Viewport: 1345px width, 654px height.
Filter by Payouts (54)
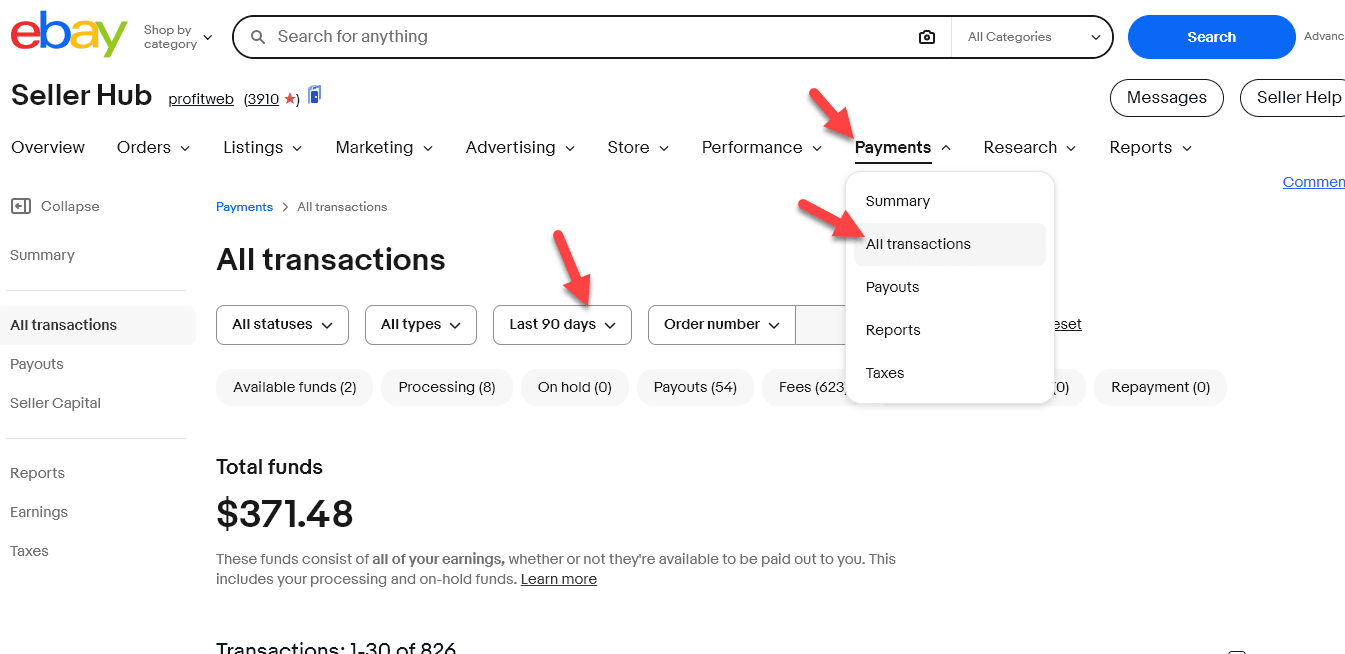pyautogui.click(x=695, y=387)
